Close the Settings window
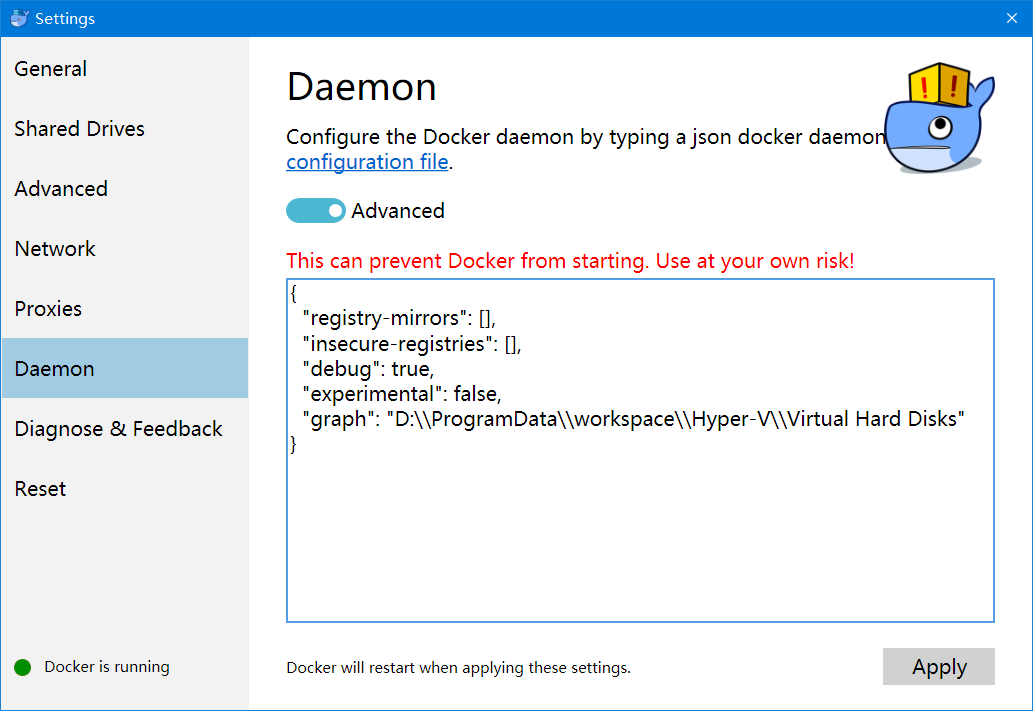1033x711 pixels. (1012, 18)
